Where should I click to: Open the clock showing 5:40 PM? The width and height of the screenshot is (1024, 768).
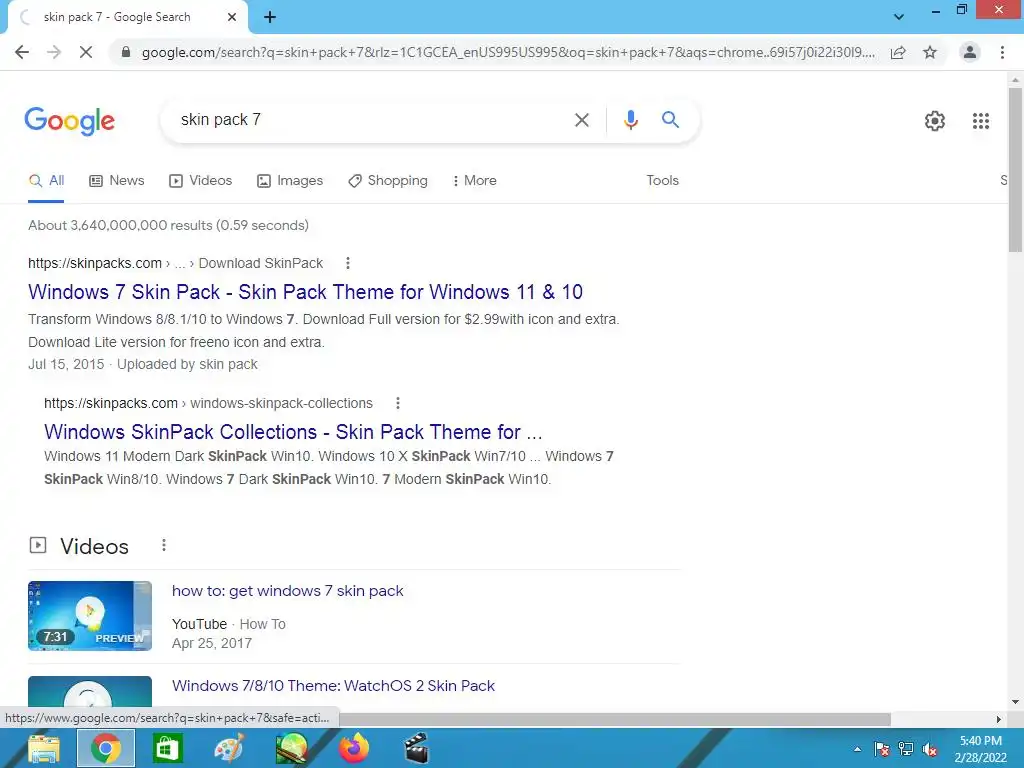(980, 749)
